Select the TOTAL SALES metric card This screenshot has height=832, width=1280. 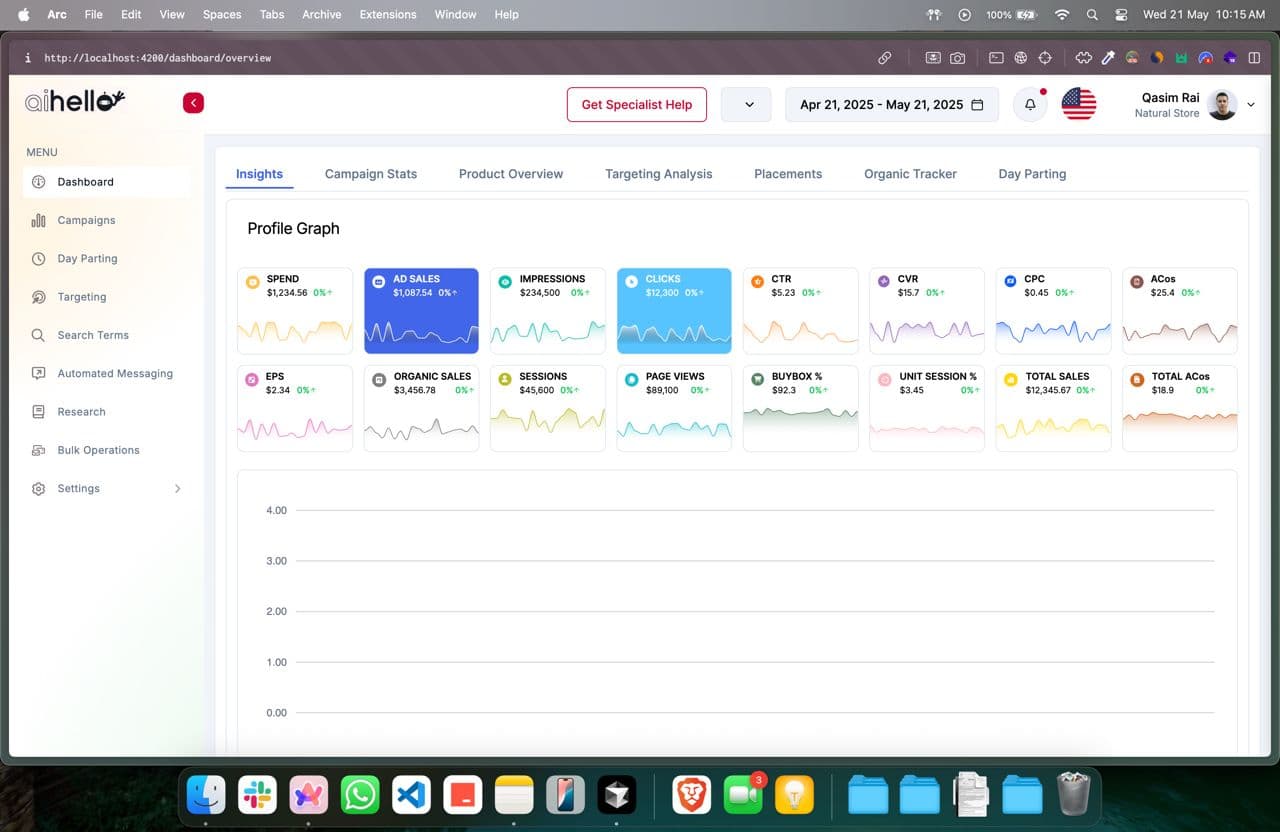coord(1053,408)
